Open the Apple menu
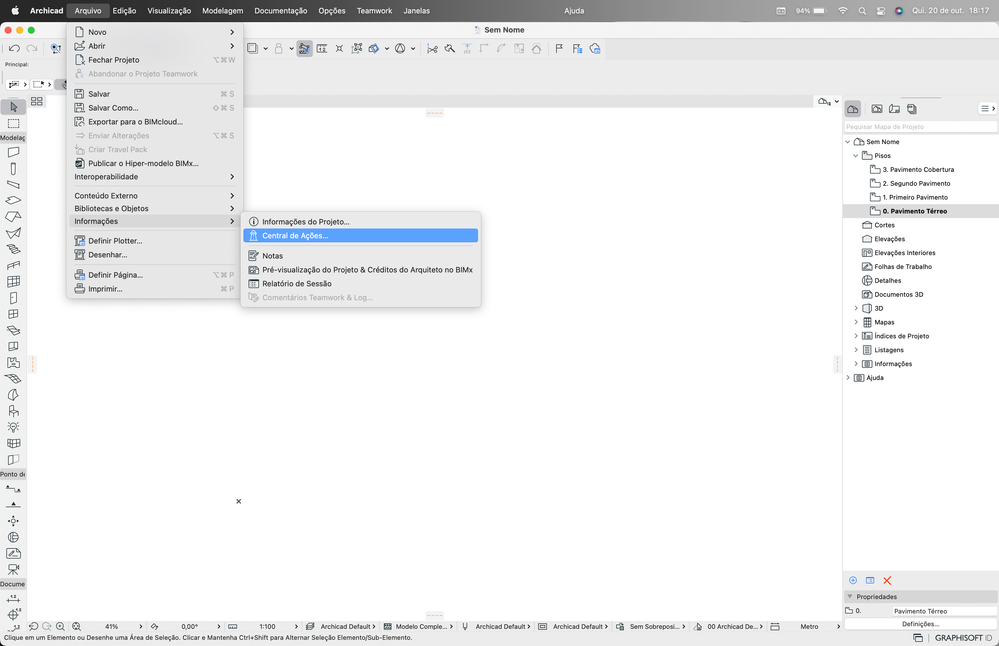The width and height of the screenshot is (999, 646). pyautogui.click(x=15, y=11)
